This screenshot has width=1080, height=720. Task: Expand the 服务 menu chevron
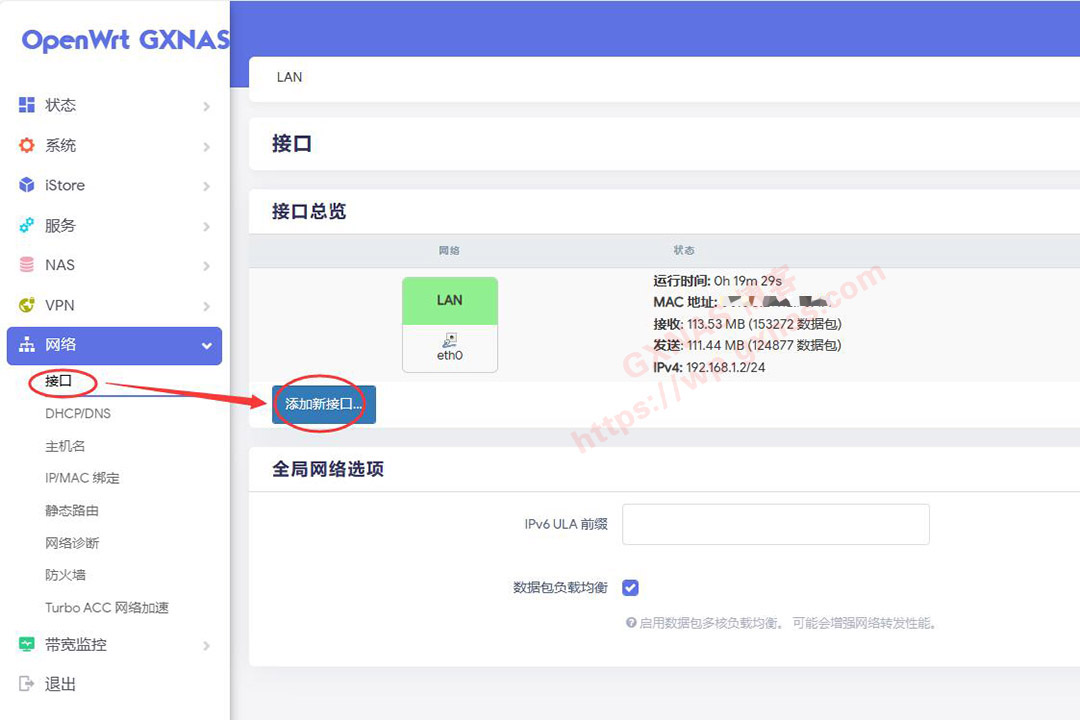[206, 227]
